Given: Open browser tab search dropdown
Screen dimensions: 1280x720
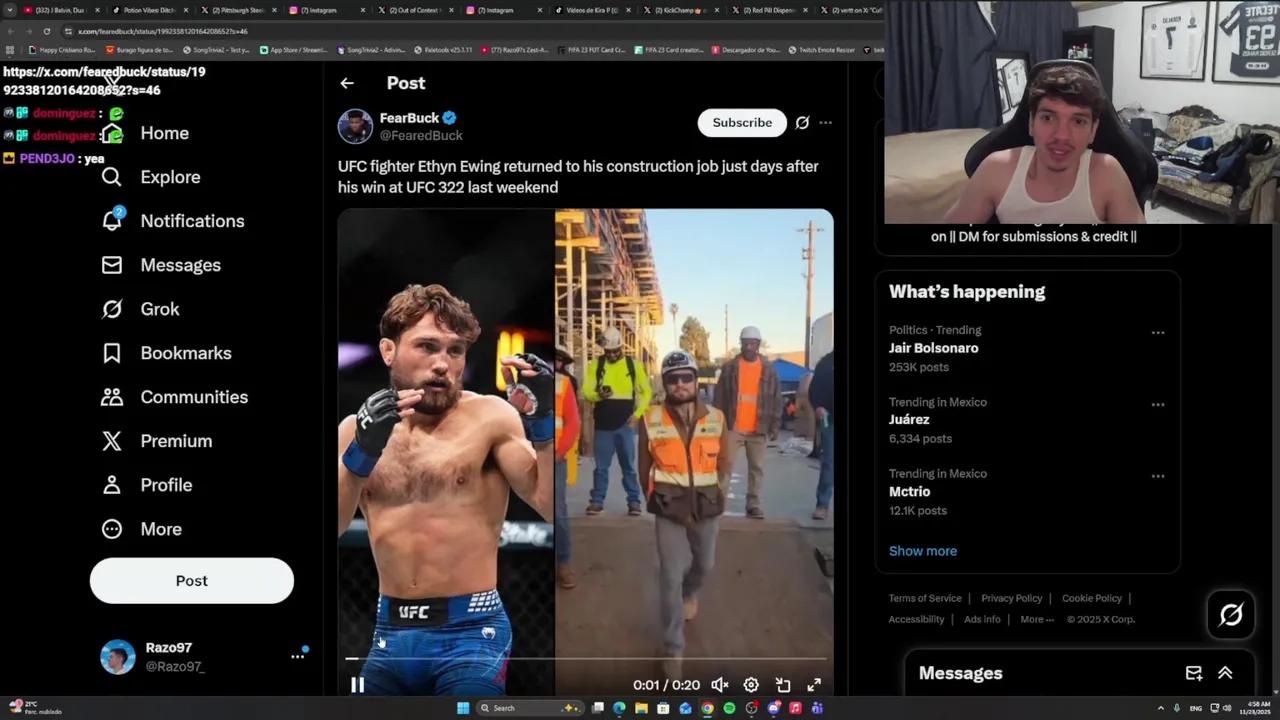Looking at the screenshot, I should point(10,10).
